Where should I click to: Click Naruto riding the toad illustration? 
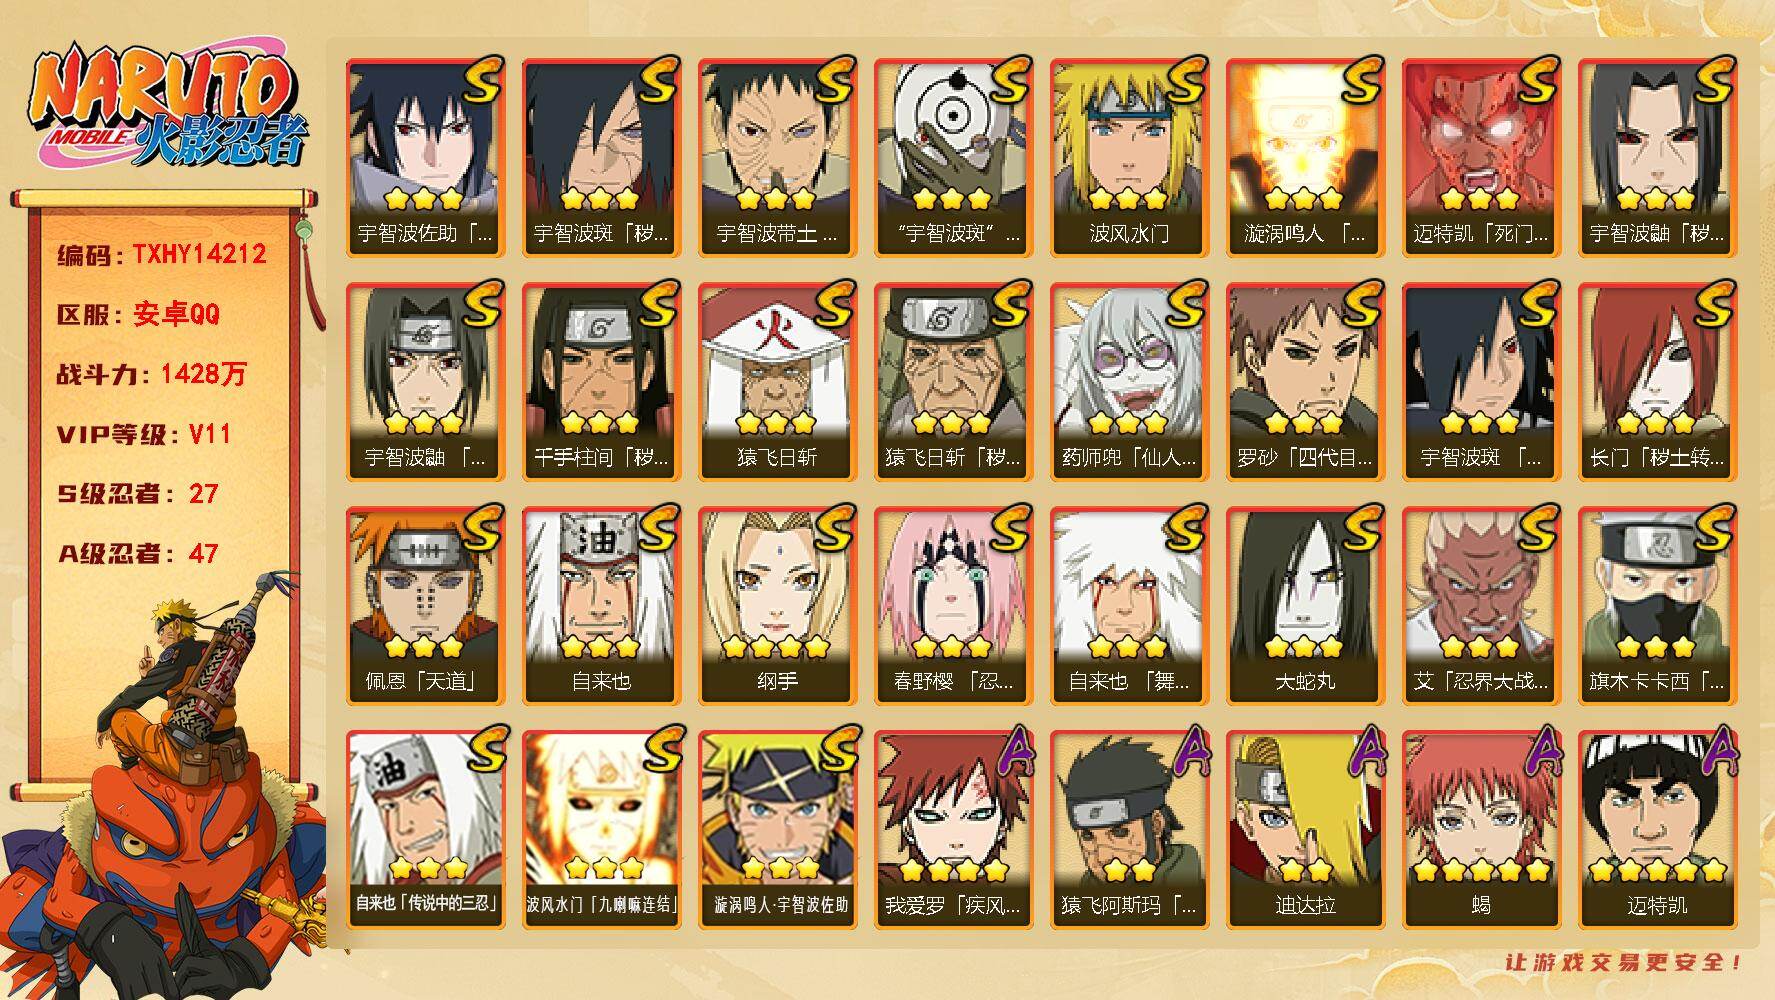click(x=165, y=785)
